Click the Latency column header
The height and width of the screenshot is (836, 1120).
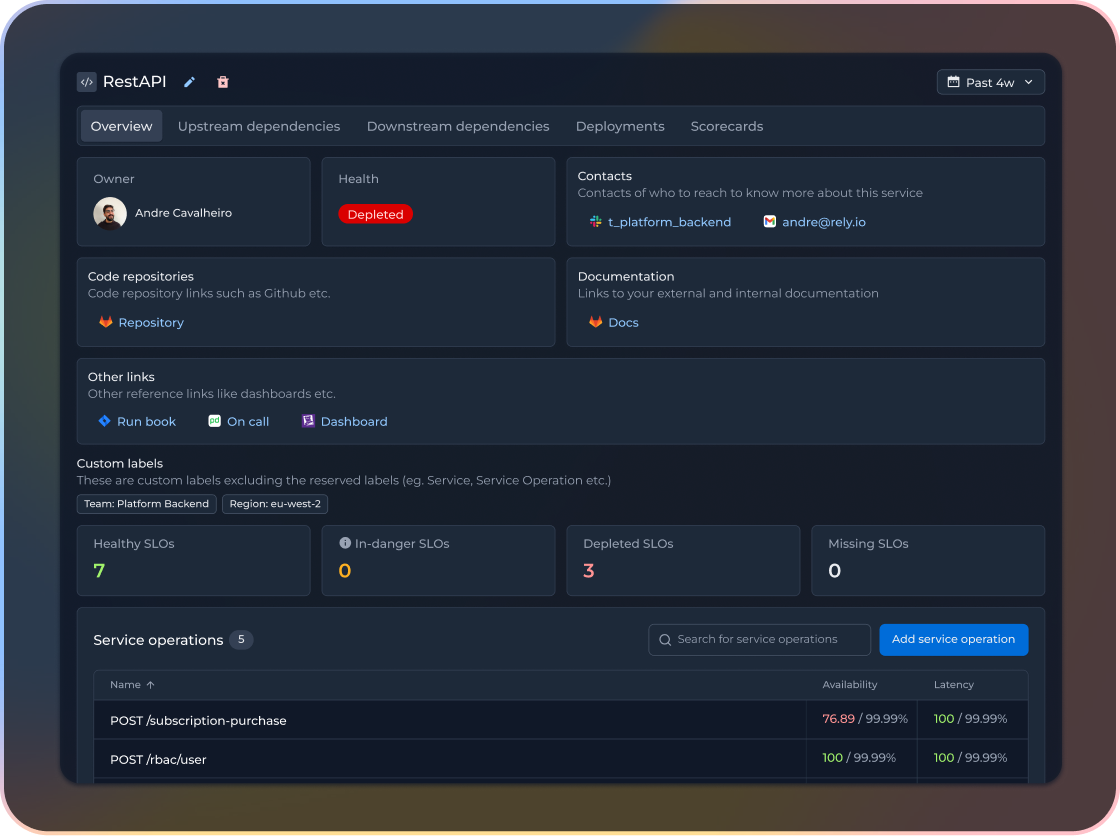pos(954,685)
